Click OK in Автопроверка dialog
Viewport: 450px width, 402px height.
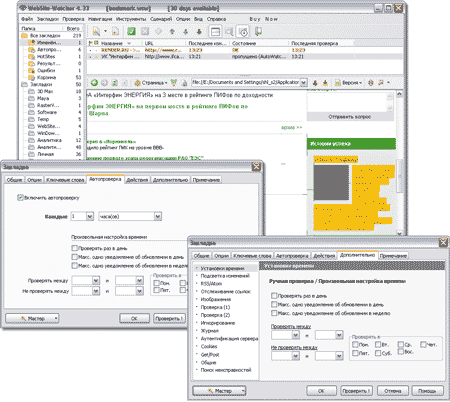click(x=134, y=318)
